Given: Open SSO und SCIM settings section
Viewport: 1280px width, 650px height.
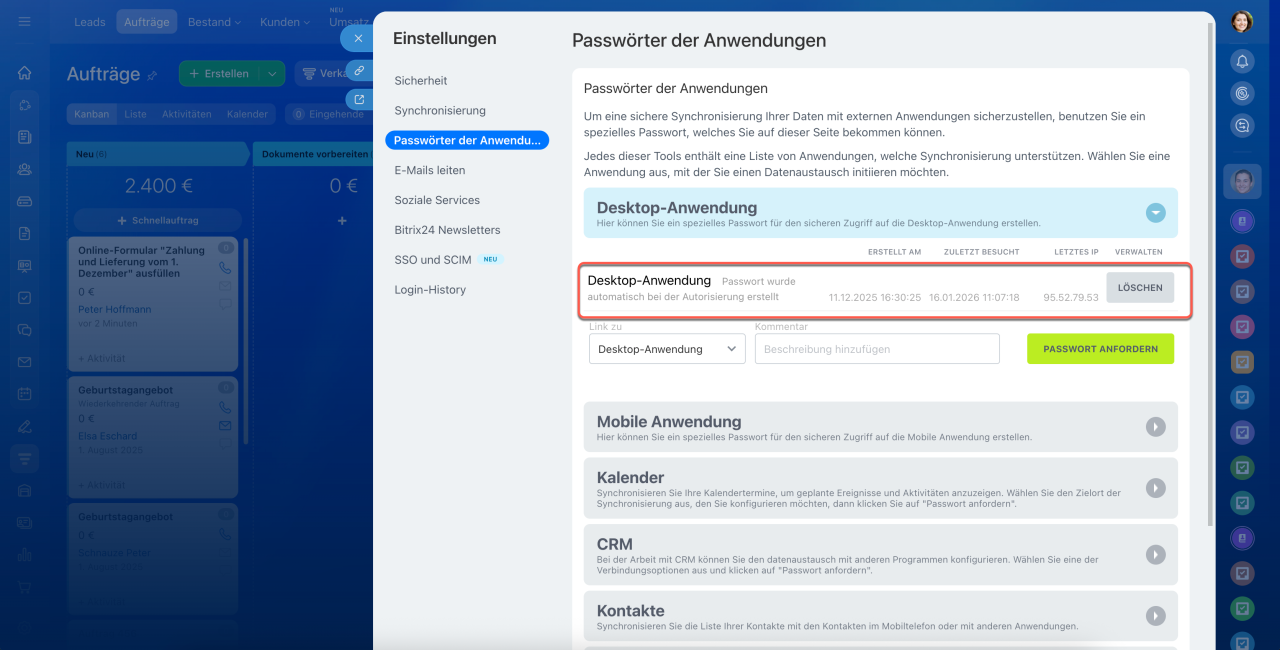Looking at the screenshot, I should coord(432,259).
